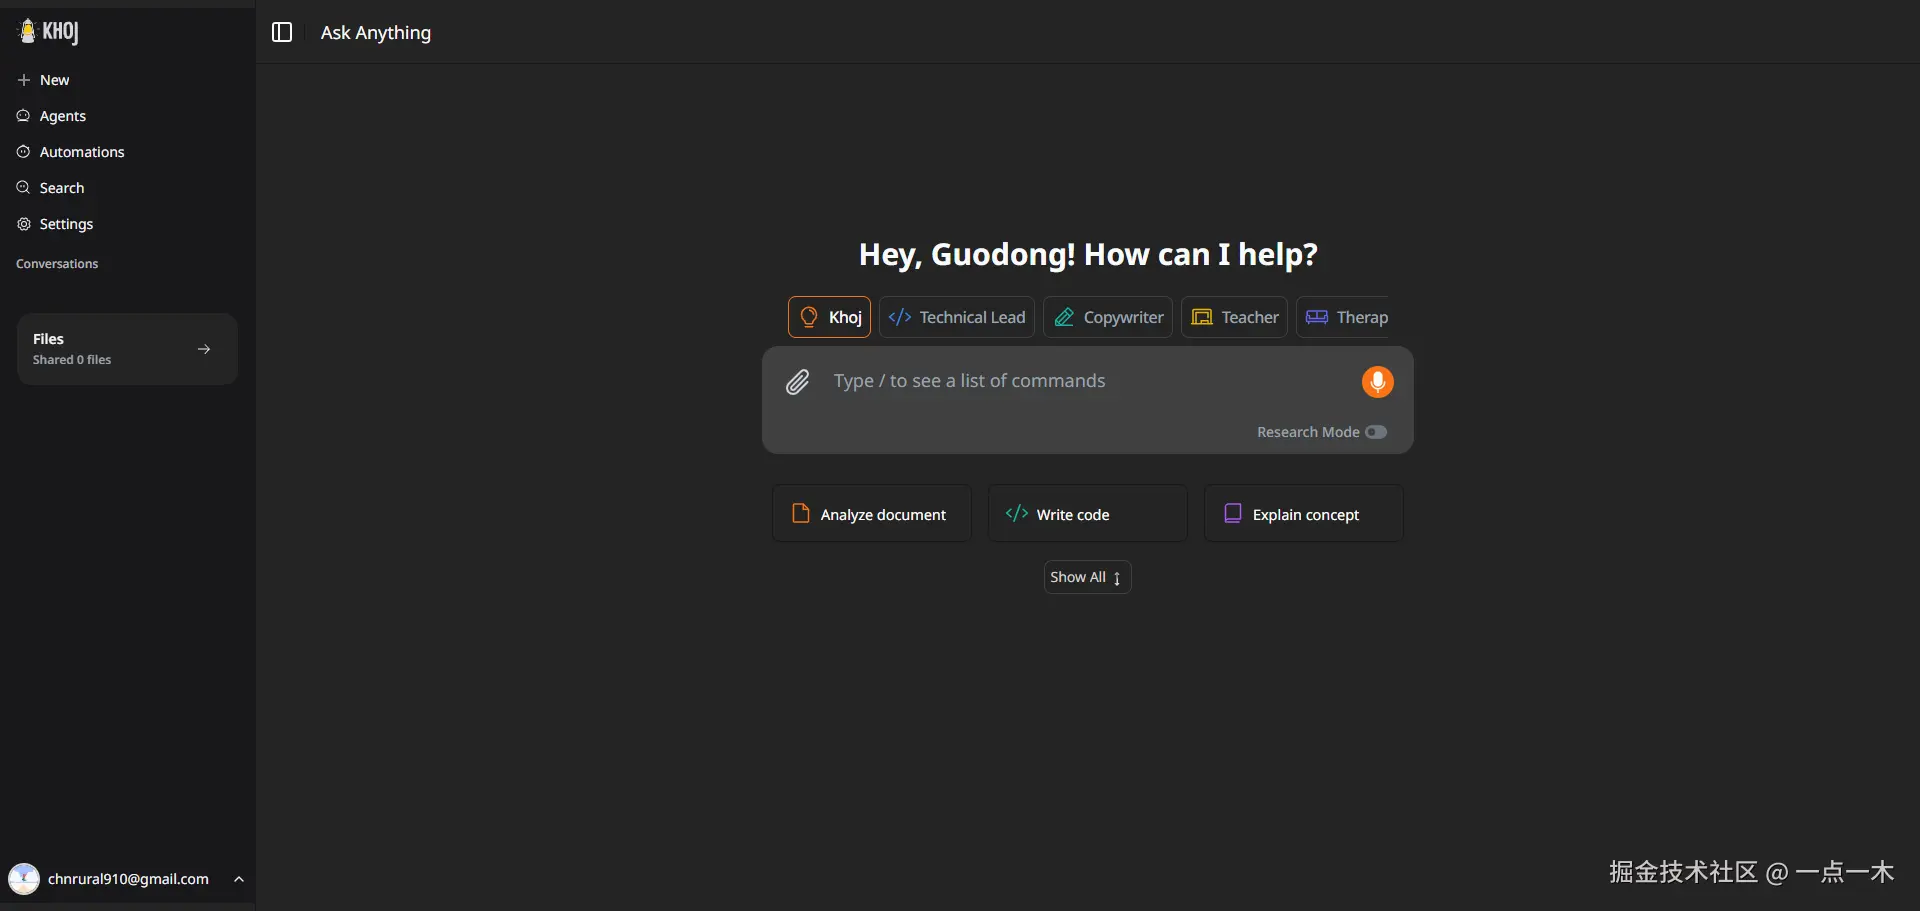Click the Conversations section heading
Screen dimensions: 1920x911
click(x=57, y=264)
